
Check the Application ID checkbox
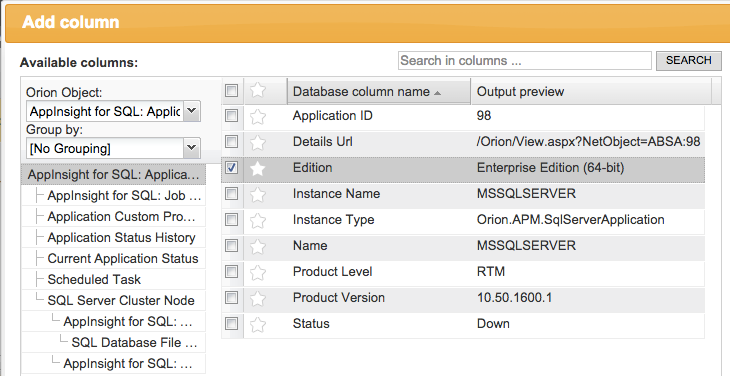tap(231, 115)
